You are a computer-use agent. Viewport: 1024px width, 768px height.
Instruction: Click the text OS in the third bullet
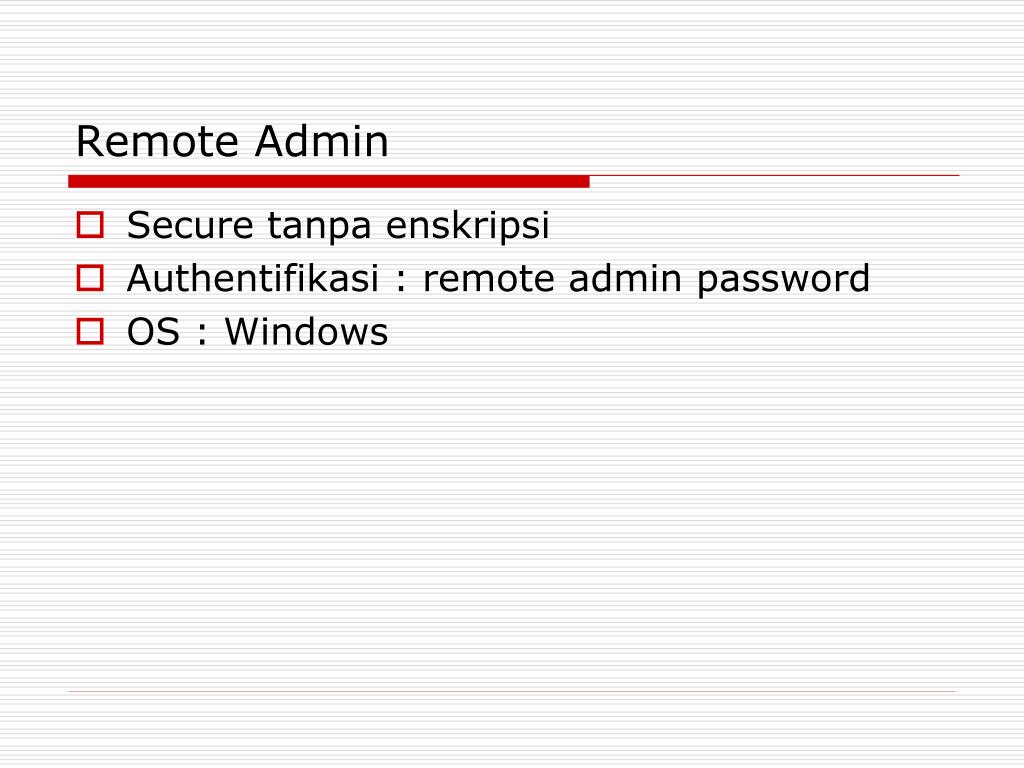click(x=153, y=332)
